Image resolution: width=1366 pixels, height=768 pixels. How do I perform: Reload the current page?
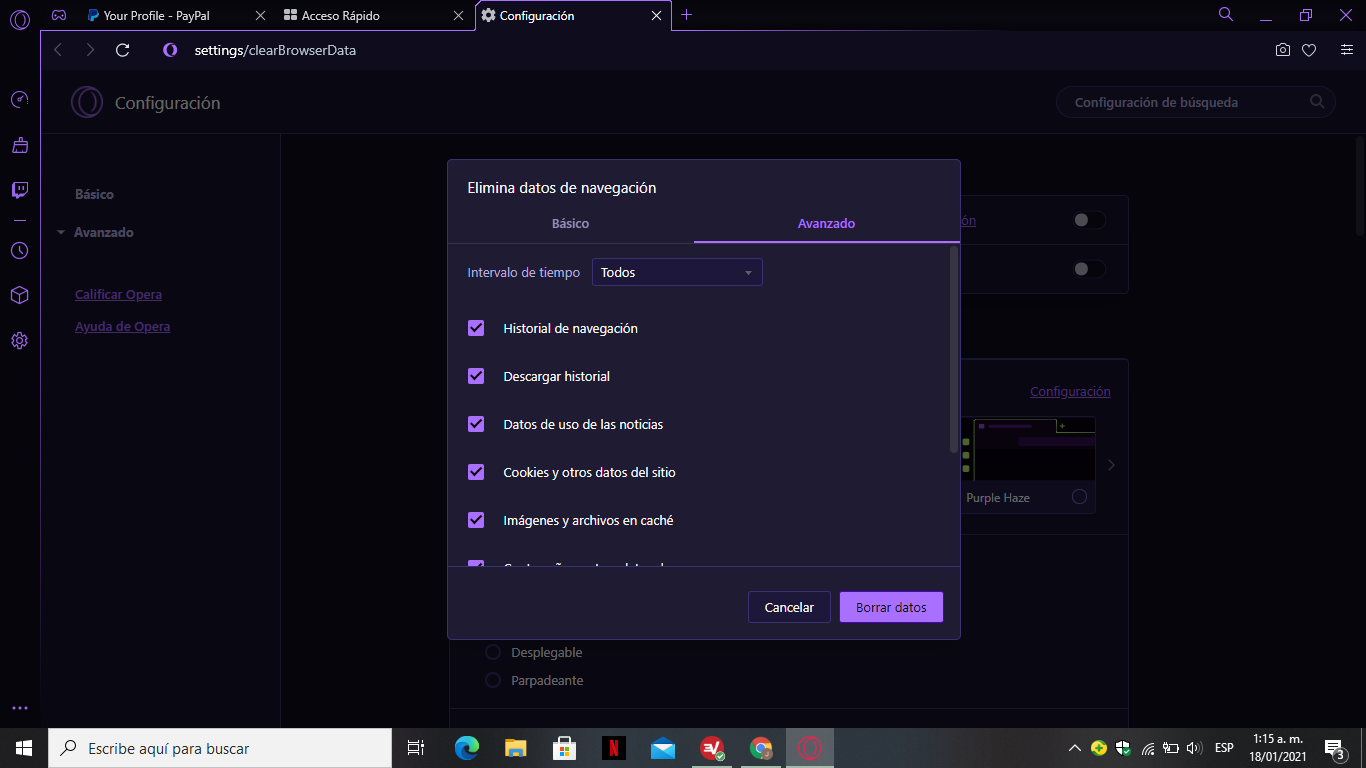coord(123,50)
